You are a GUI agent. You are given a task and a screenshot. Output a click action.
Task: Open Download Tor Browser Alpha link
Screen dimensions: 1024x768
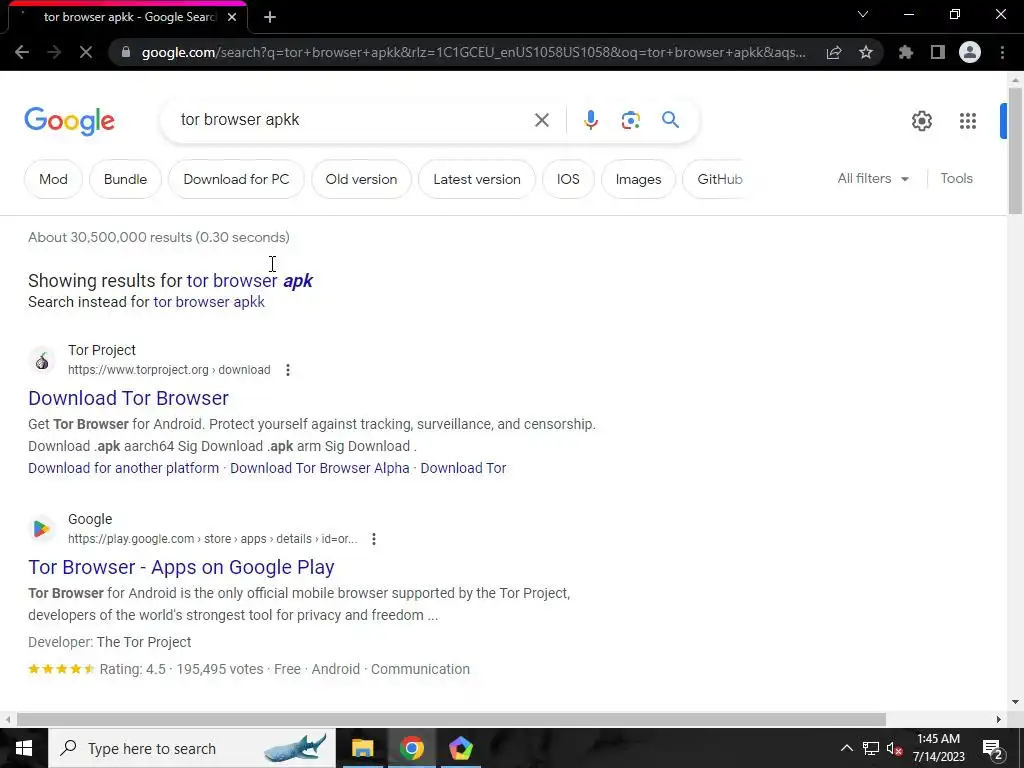[x=319, y=468]
